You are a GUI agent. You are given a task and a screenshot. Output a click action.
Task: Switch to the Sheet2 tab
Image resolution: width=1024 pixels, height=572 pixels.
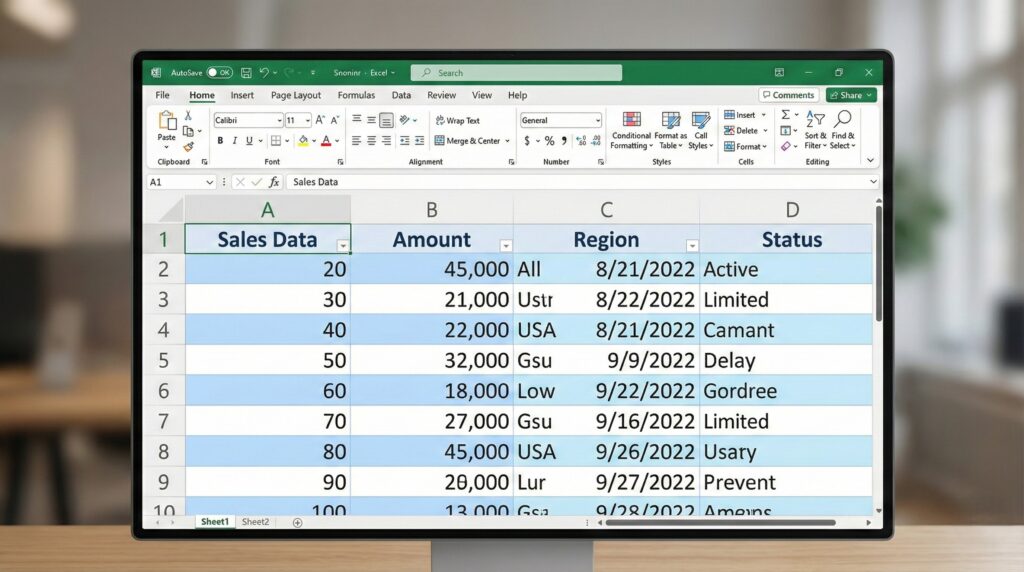[255, 522]
